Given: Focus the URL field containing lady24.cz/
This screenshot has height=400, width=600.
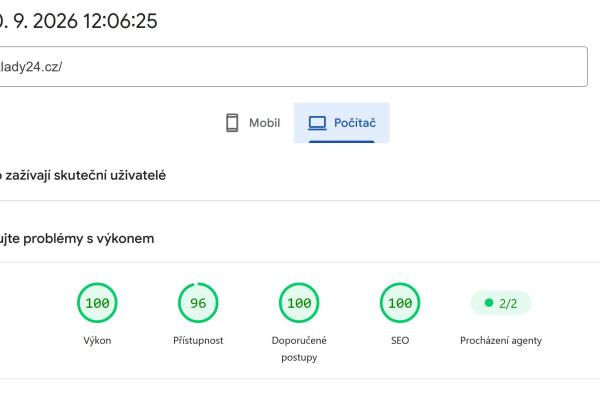Looking at the screenshot, I should coord(293,67).
